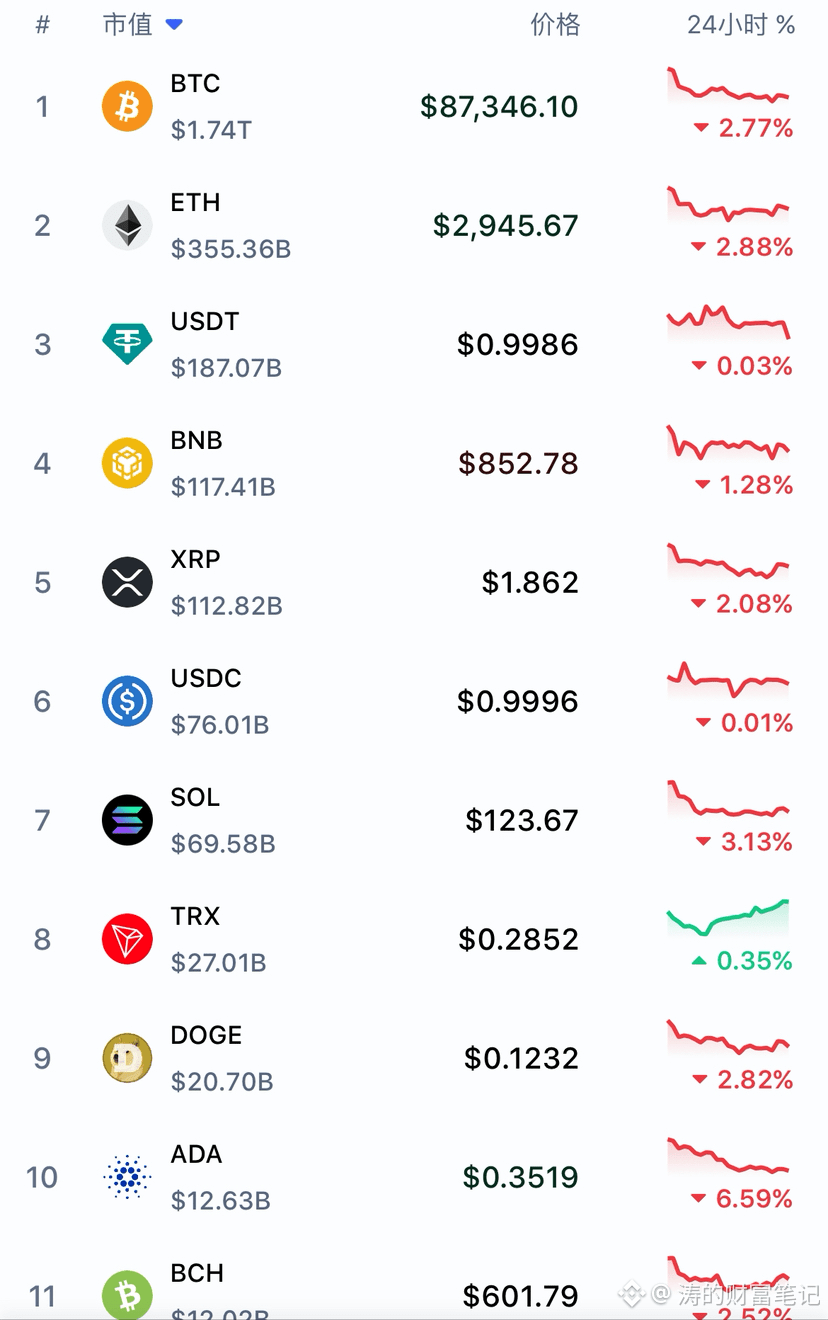Select the Tether USDT coin icon
The height and width of the screenshot is (1320, 828).
point(127,345)
